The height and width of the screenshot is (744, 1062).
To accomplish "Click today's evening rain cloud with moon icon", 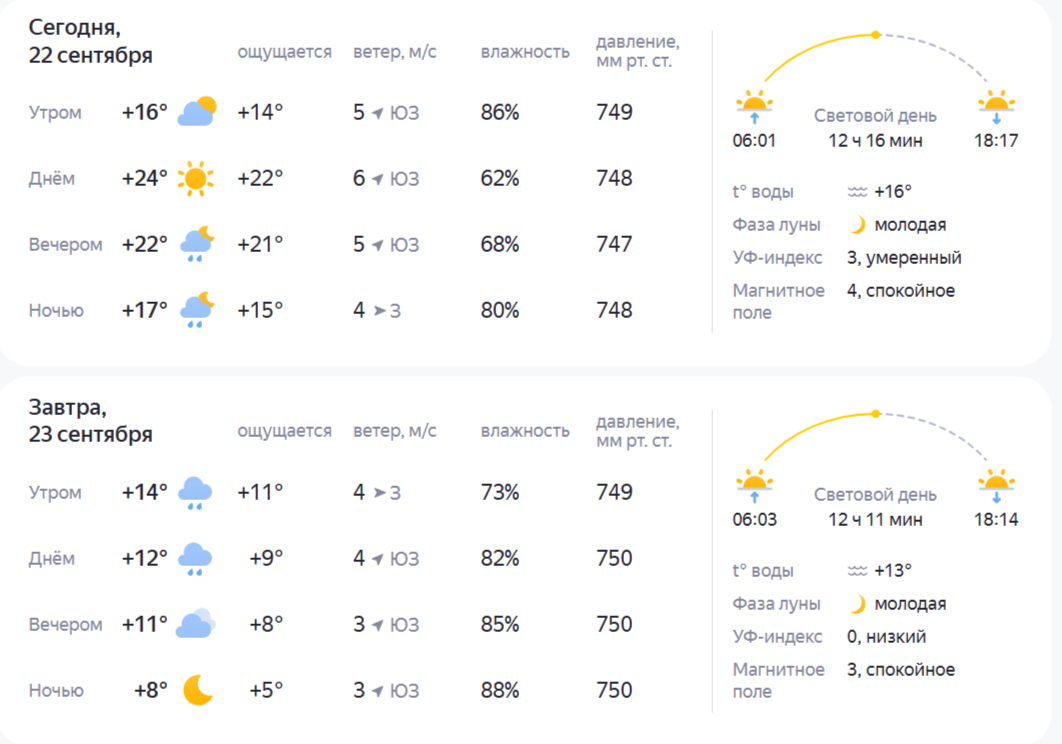I will click(x=197, y=245).
